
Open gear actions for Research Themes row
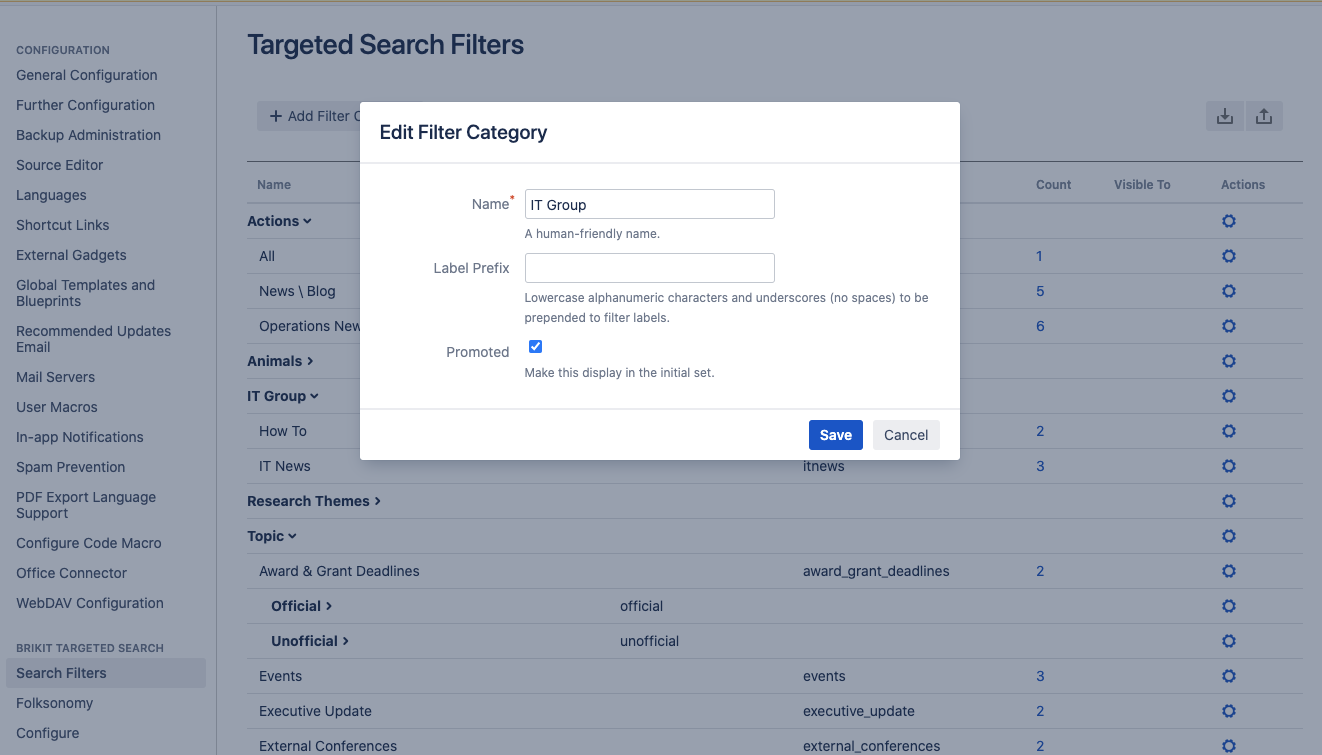[1229, 501]
